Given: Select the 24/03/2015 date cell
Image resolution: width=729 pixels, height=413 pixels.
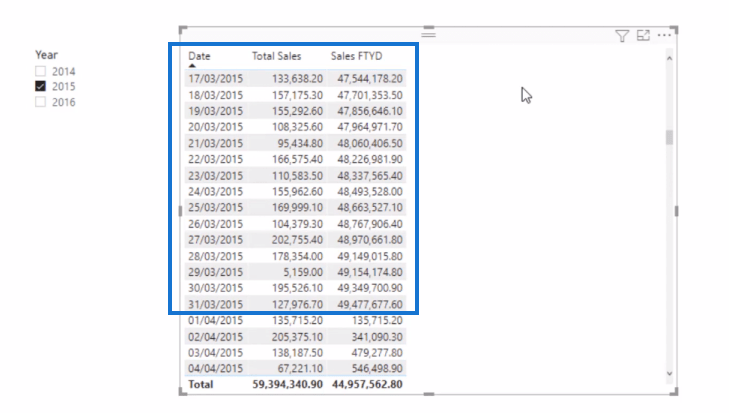Looking at the screenshot, I should pyautogui.click(x=215, y=192).
